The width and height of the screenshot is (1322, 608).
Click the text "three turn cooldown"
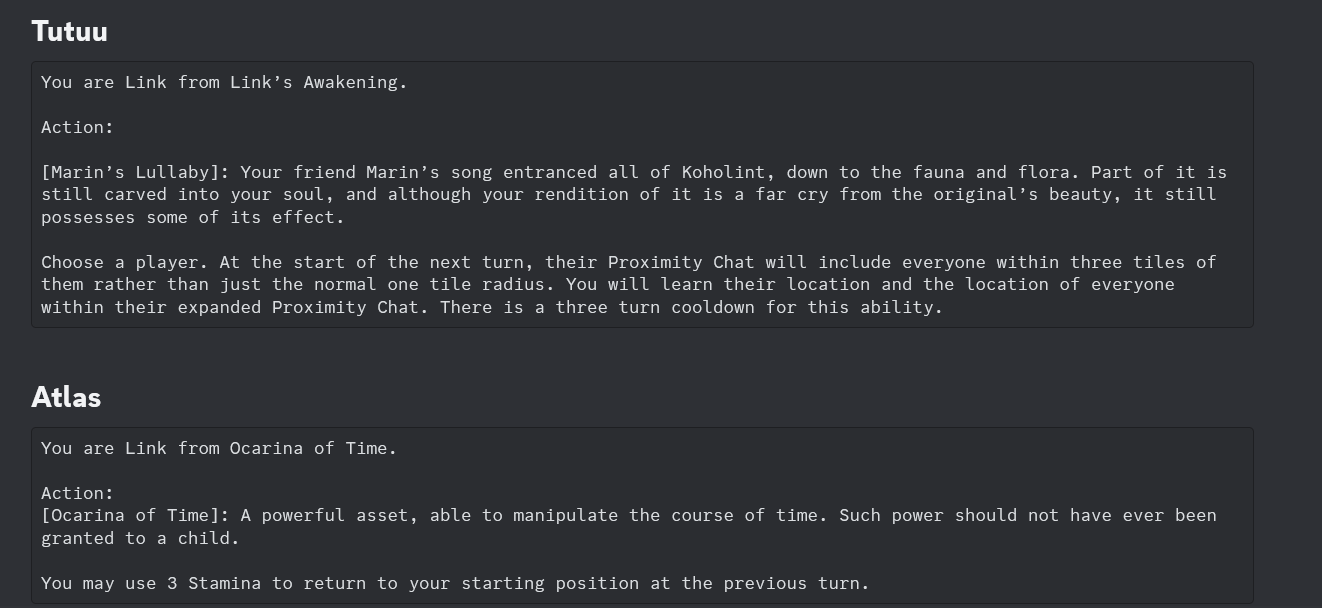point(655,307)
